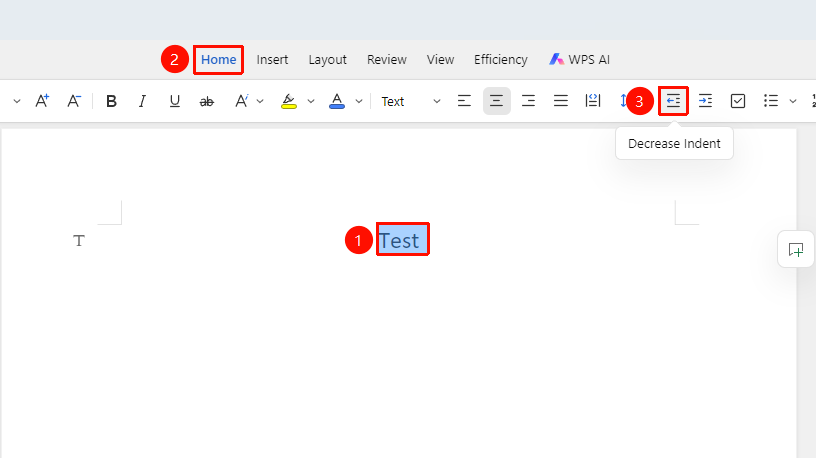This screenshot has width=816, height=458.
Task: Center align the text
Action: pyautogui.click(x=496, y=101)
